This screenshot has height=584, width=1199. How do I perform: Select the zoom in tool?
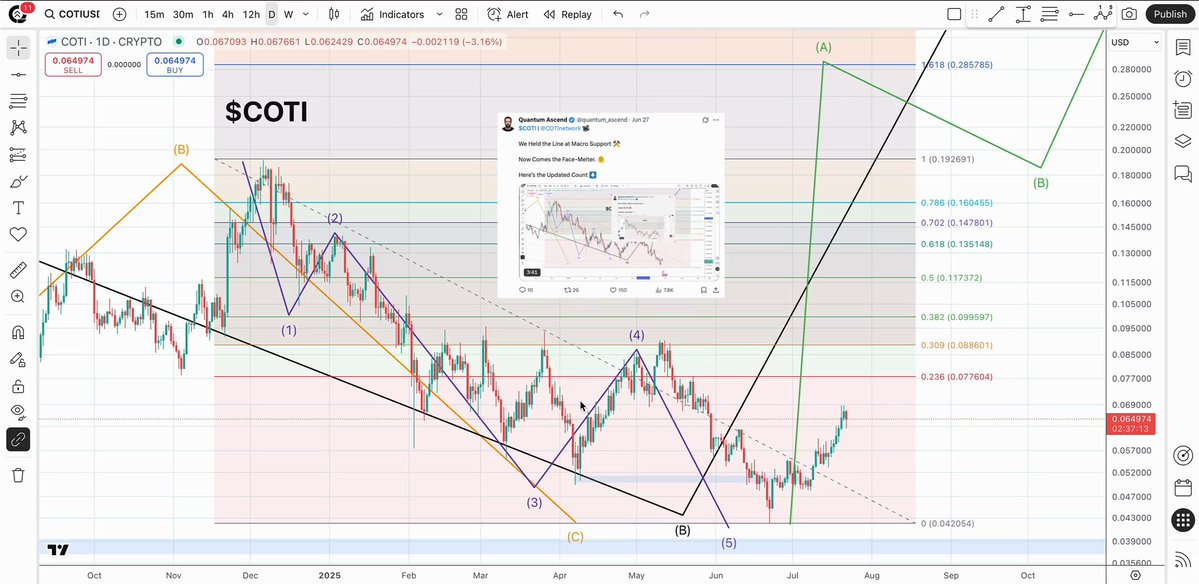tap(18, 297)
